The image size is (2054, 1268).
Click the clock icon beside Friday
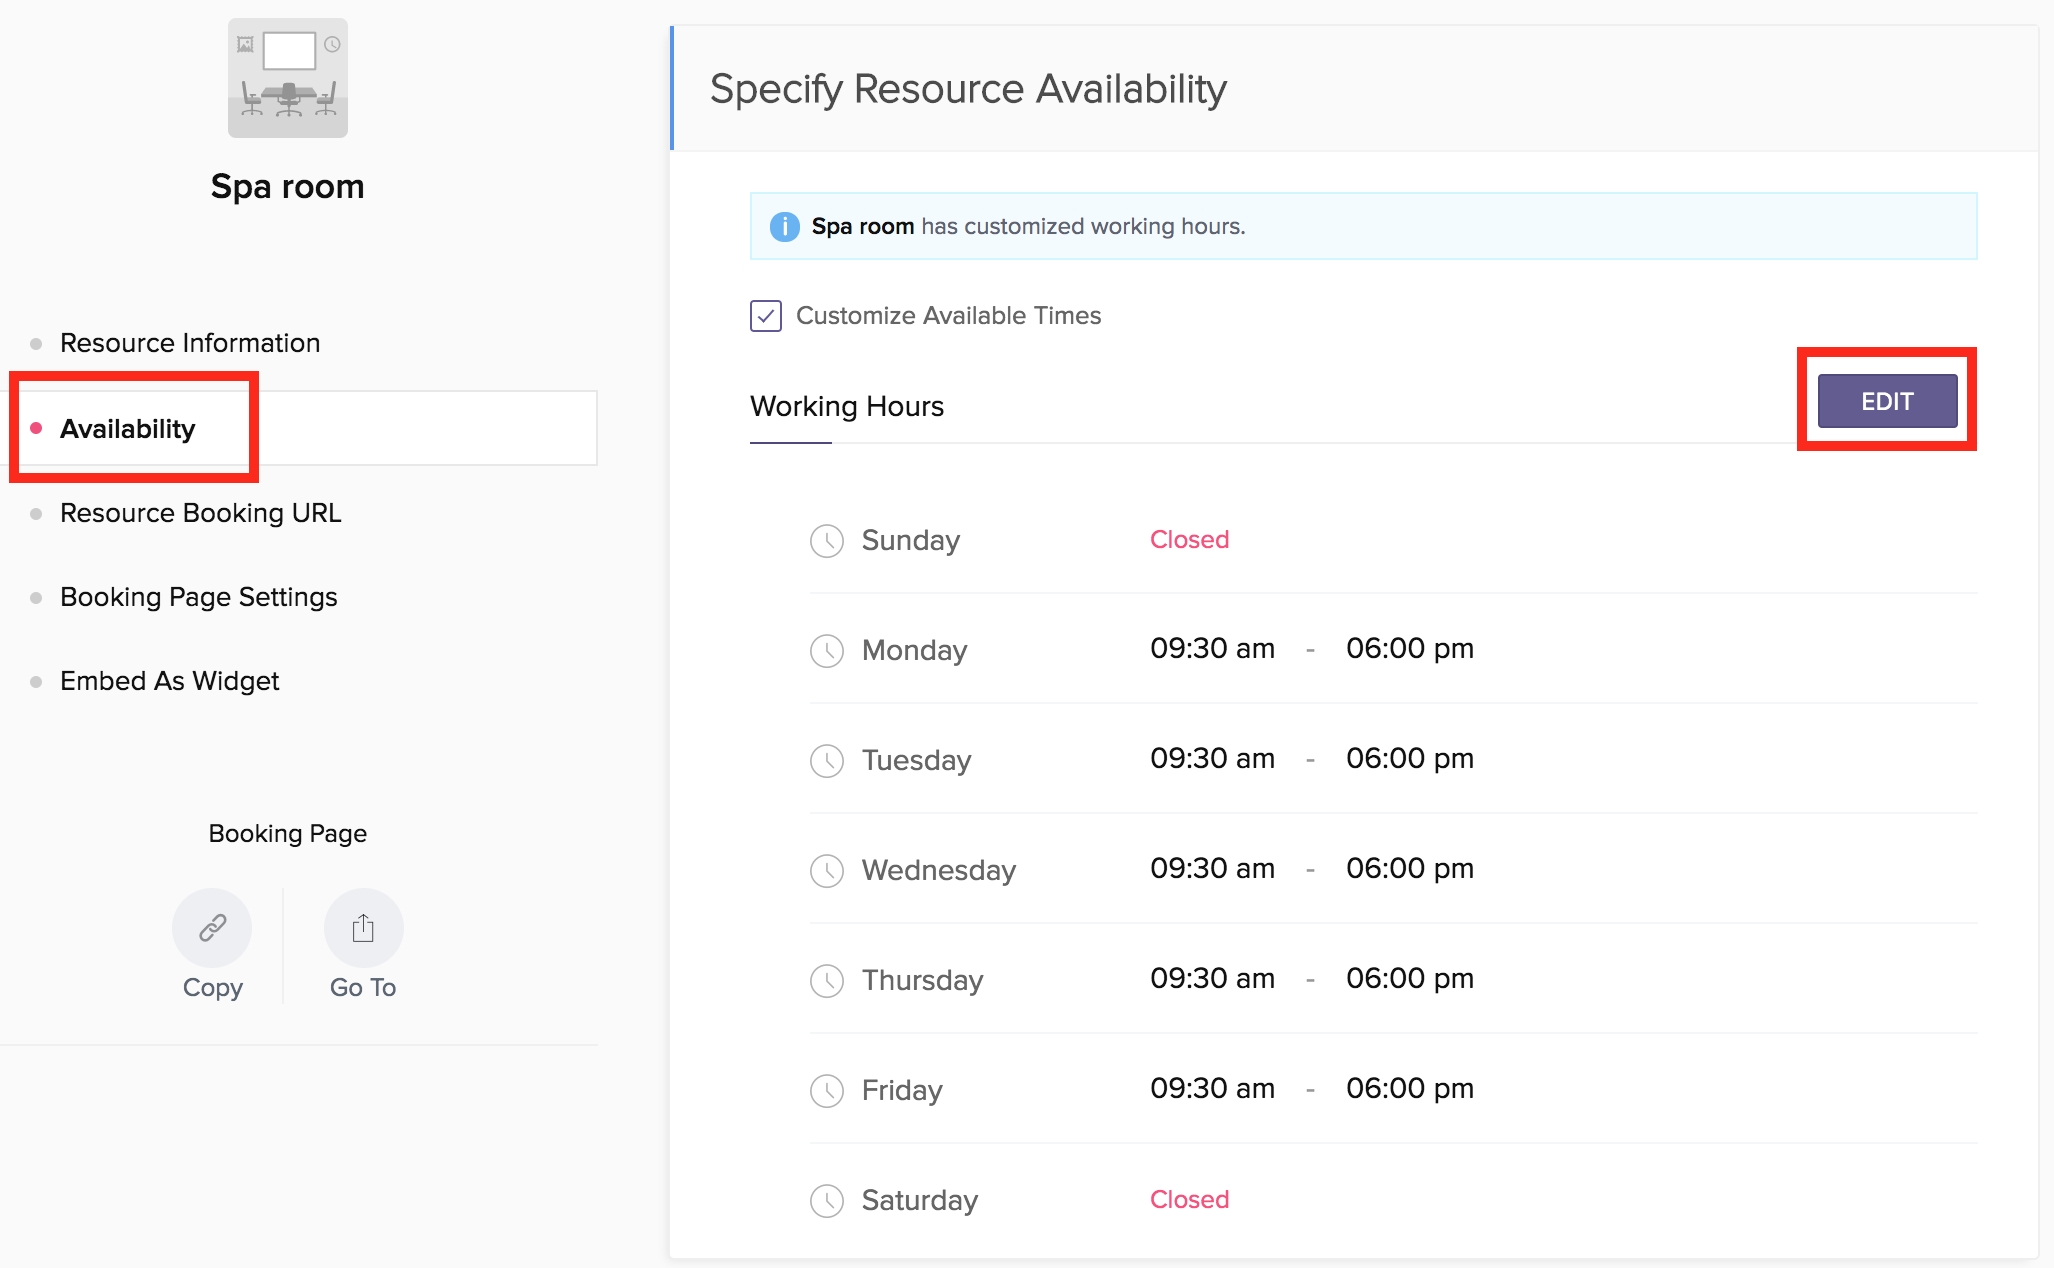click(827, 1091)
